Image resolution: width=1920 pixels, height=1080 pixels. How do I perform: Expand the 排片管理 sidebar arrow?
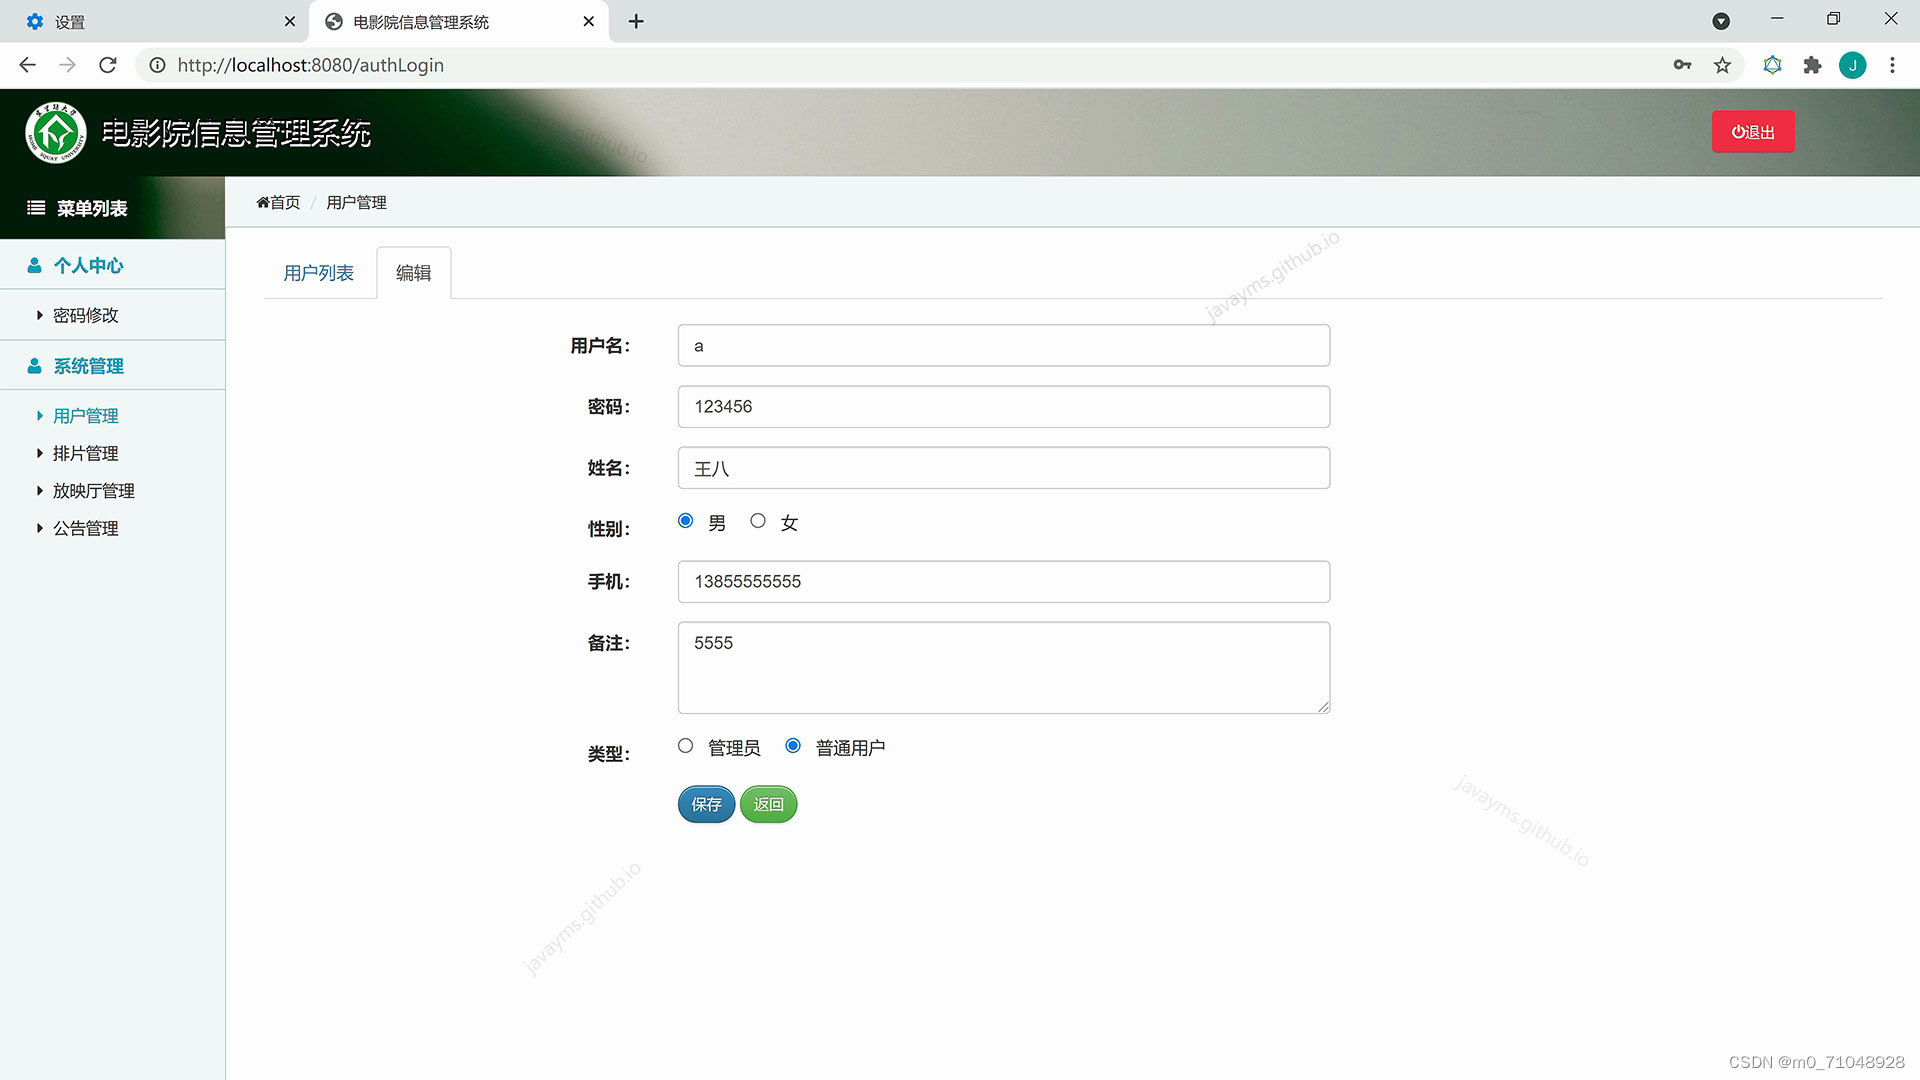pos(39,453)
